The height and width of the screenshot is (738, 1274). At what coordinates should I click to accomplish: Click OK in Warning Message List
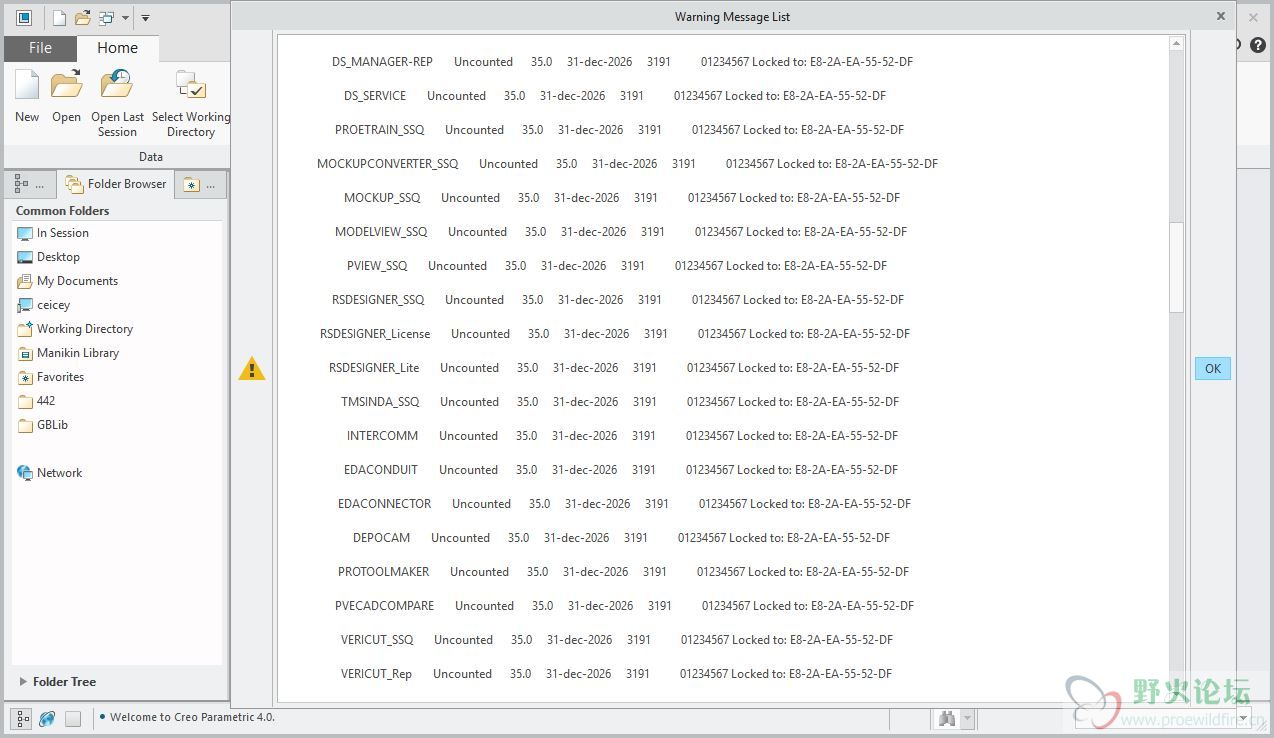pyautogui.click(x=1212, y=369)
